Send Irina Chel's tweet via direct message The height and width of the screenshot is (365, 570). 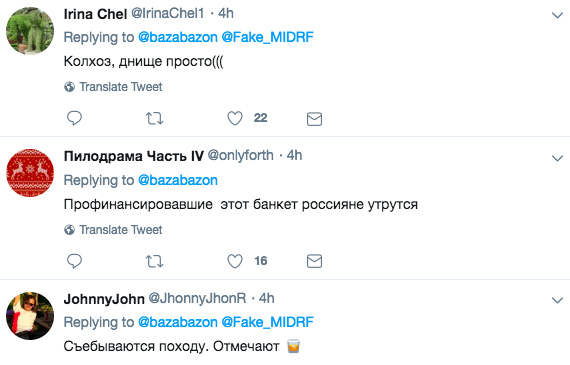pyautogui.click(x=314, y=119)
